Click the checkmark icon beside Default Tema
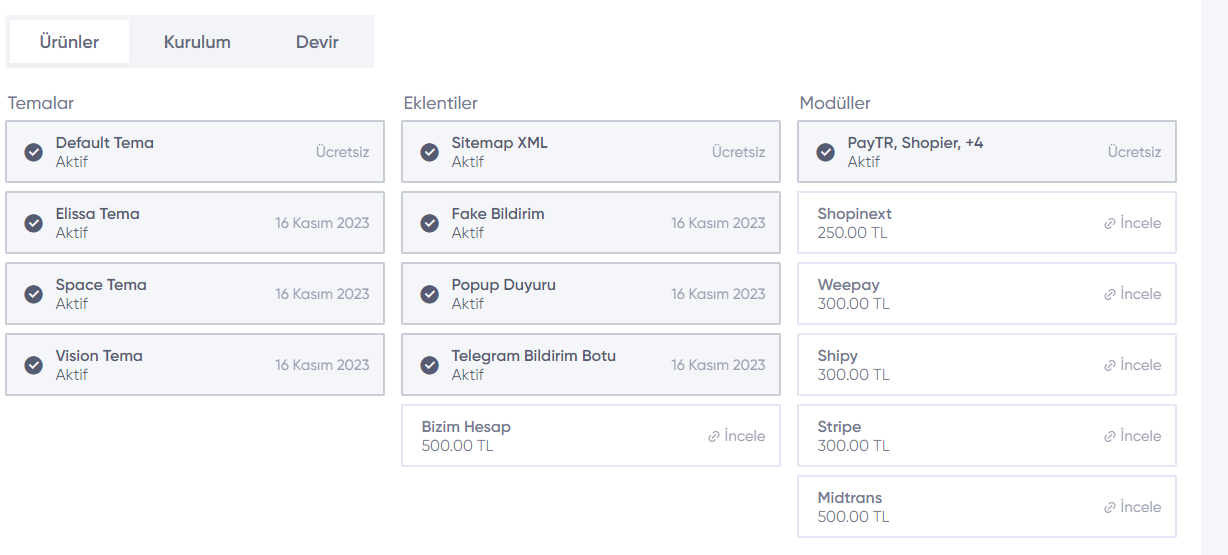The image size is (1228, 555). pyautogui.click(x=34, y=152)
